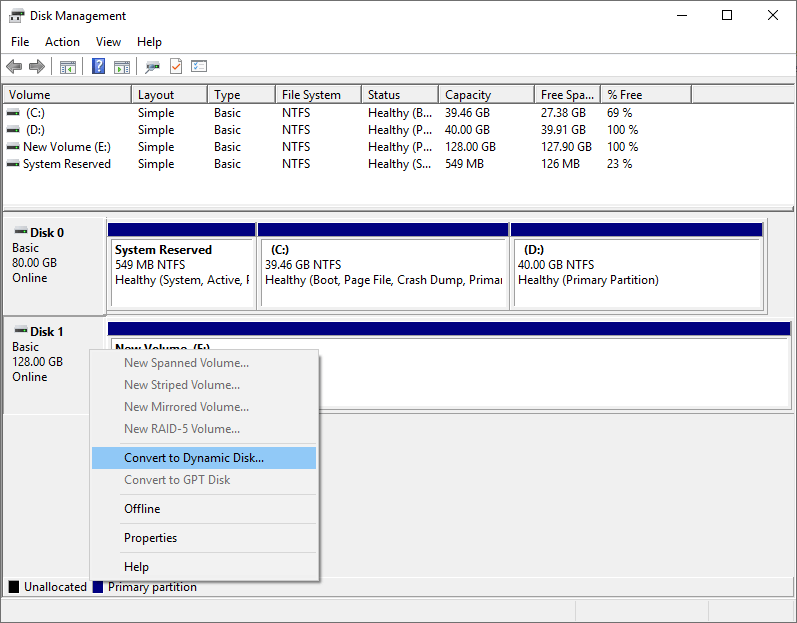Choose Offline from the context menu

point(142,509)
